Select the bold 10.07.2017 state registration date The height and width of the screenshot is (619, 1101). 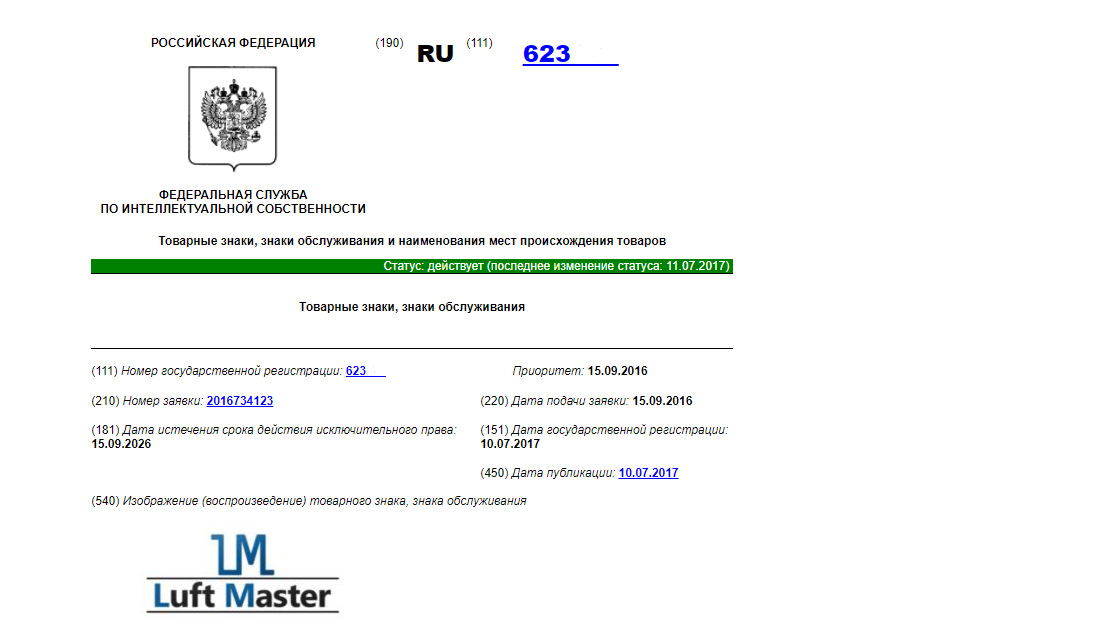click(x=510, y=444)
